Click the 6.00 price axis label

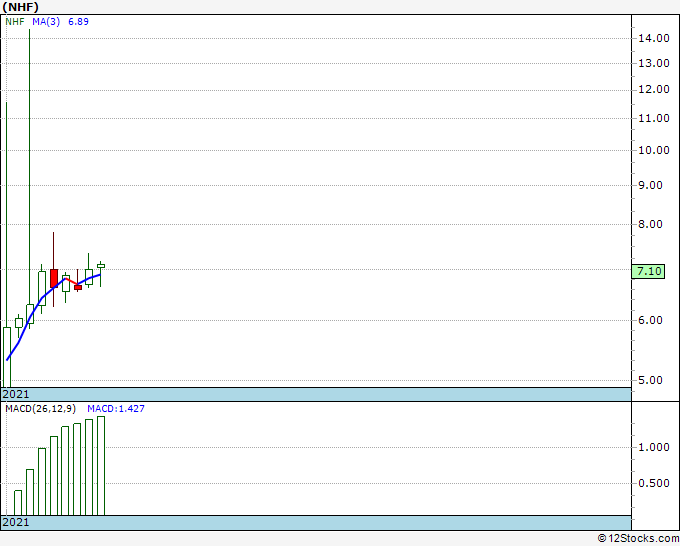[651, 320]
